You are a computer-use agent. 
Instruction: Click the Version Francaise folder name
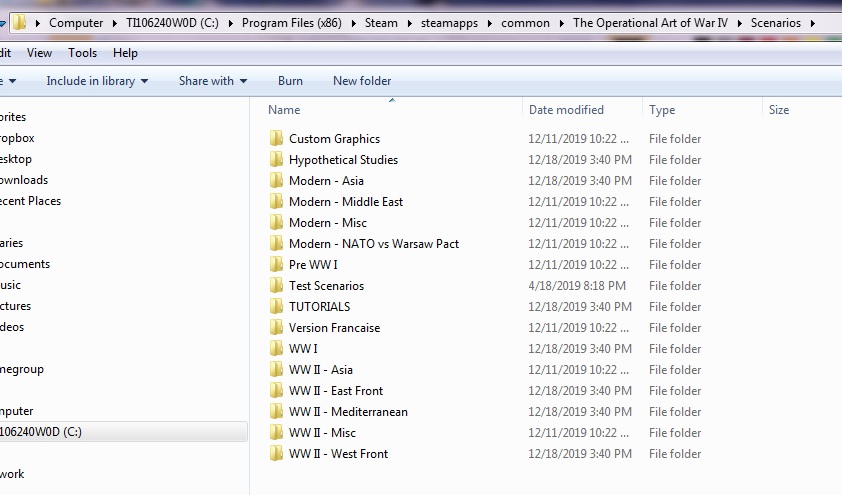(x=335, y=327)
